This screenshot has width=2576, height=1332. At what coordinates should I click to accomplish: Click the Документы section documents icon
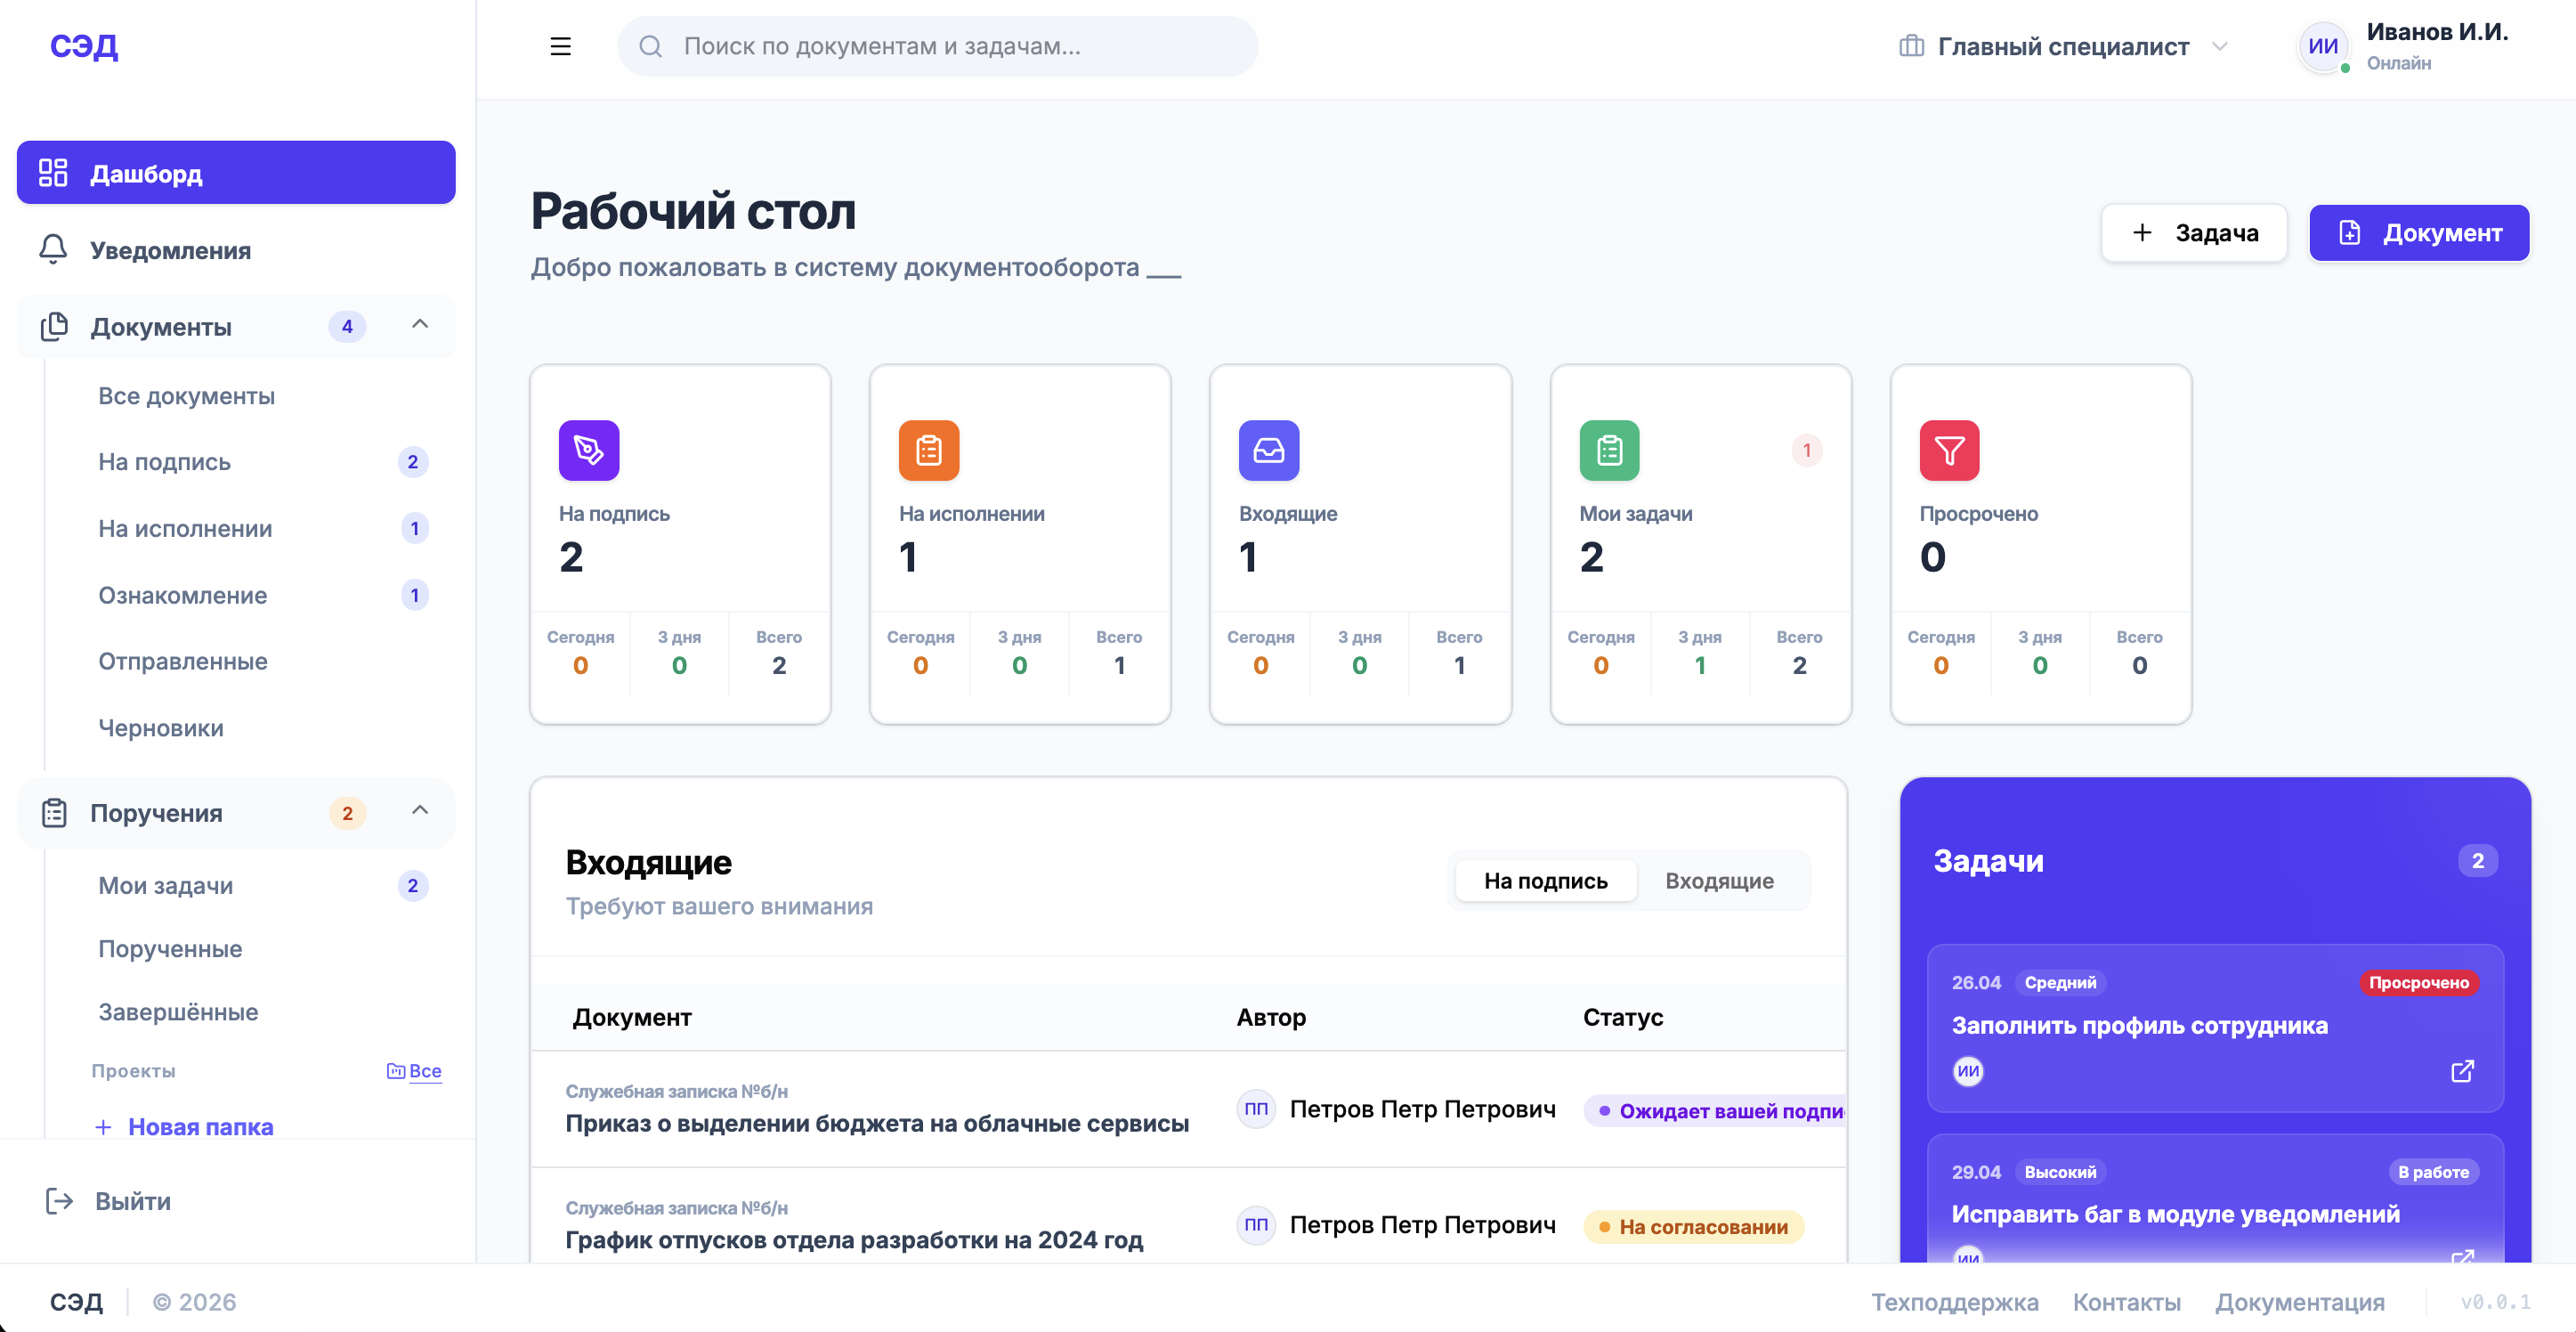pyautogui.click(x=53, y=327)
